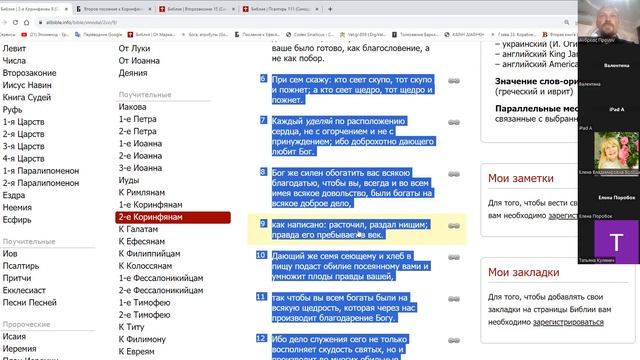
Task: Open the book Есфирь
Action: coord(17,220)
